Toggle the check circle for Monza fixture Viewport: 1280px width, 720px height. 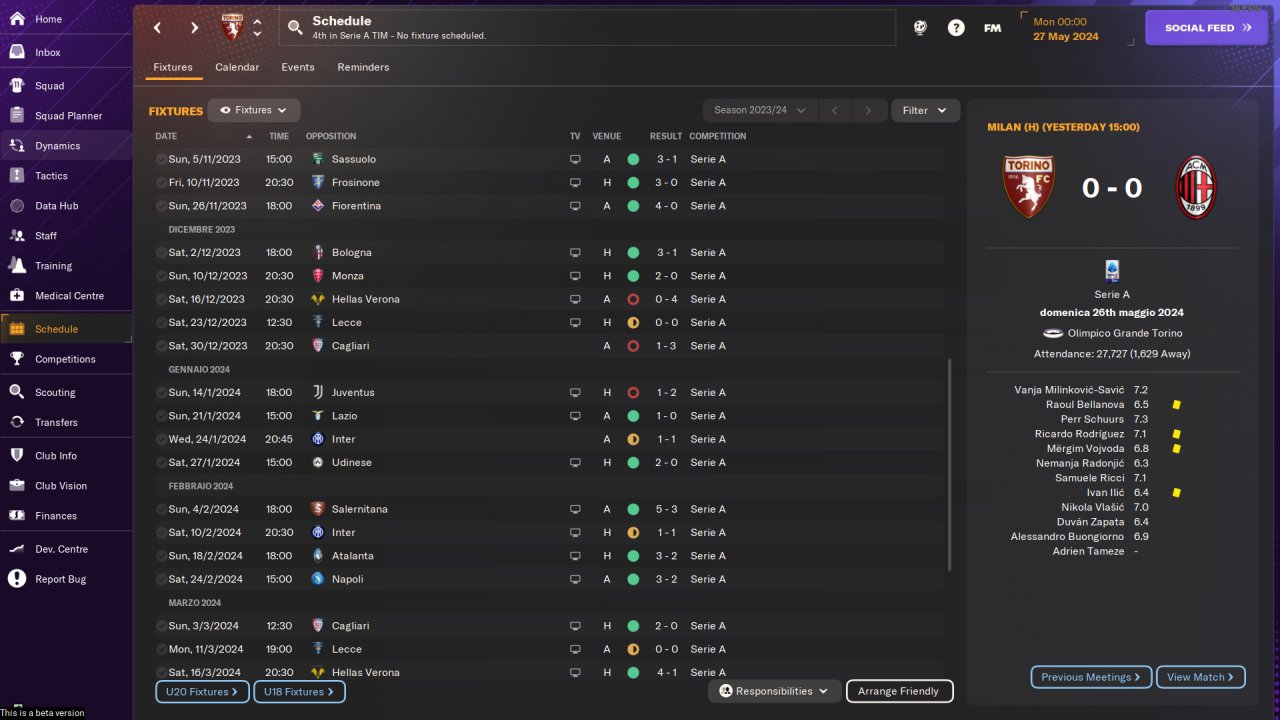point(161,276)
